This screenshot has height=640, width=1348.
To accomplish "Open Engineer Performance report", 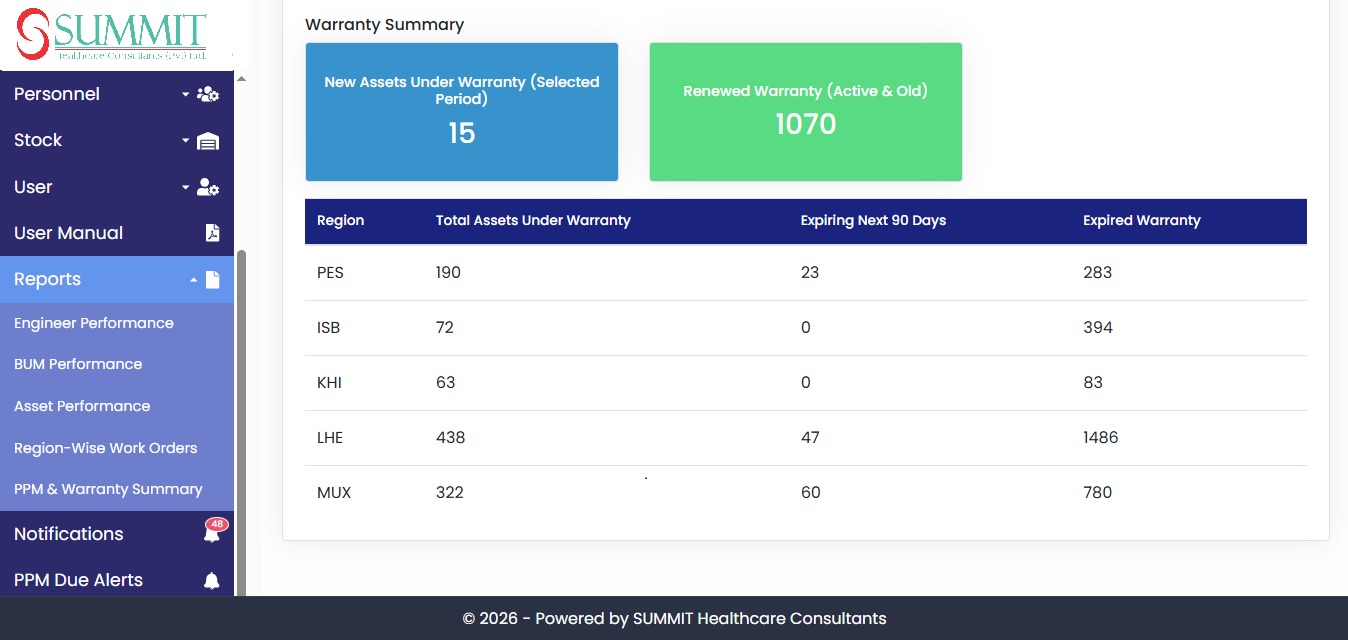I will click(x=94, y=323).
